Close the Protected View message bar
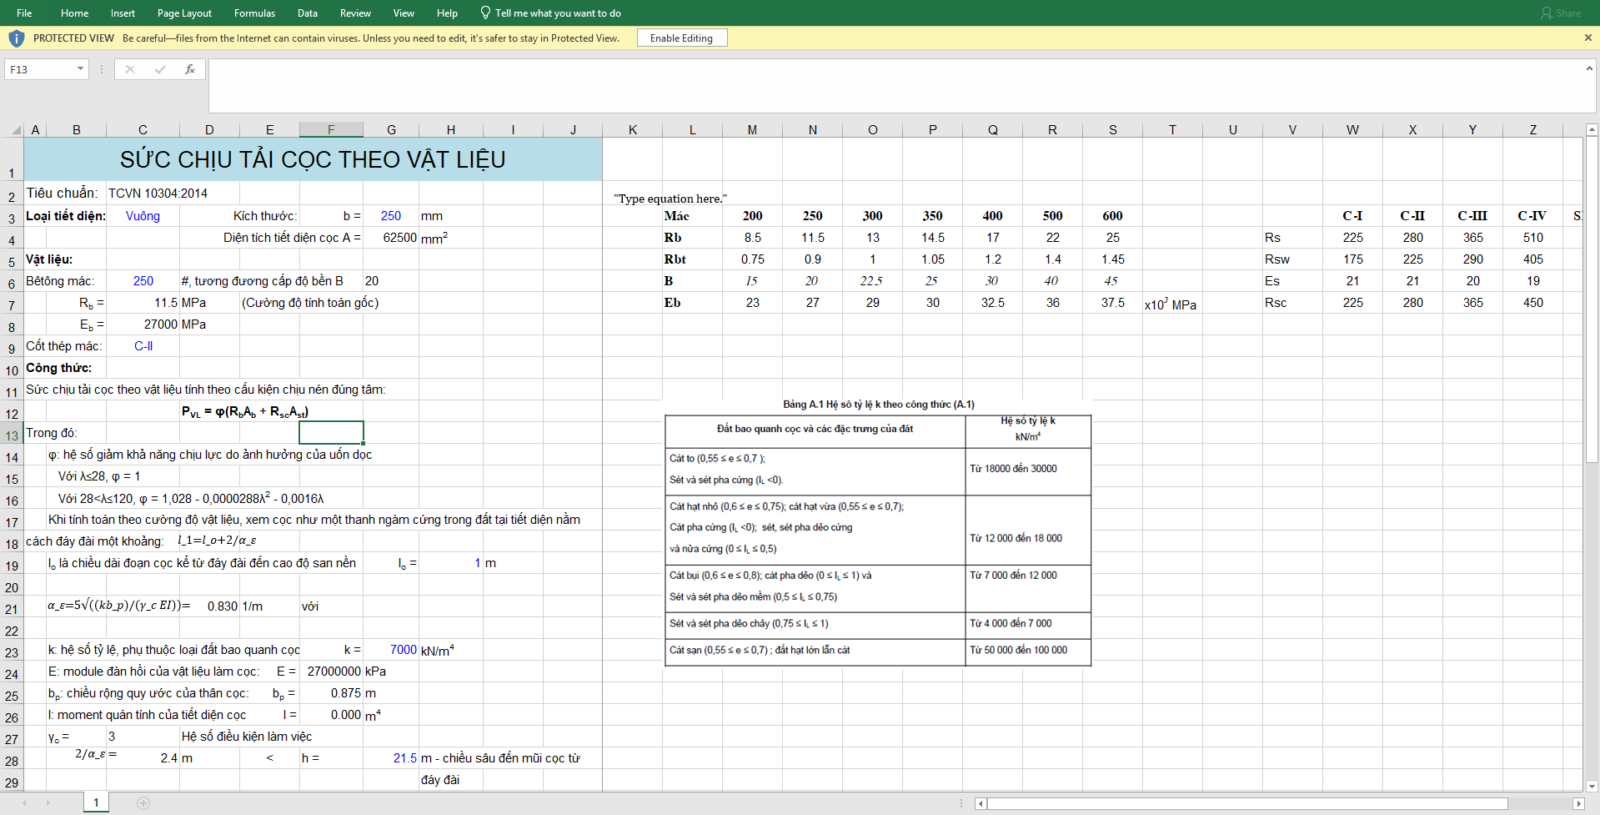 [x=1587, y=38]
